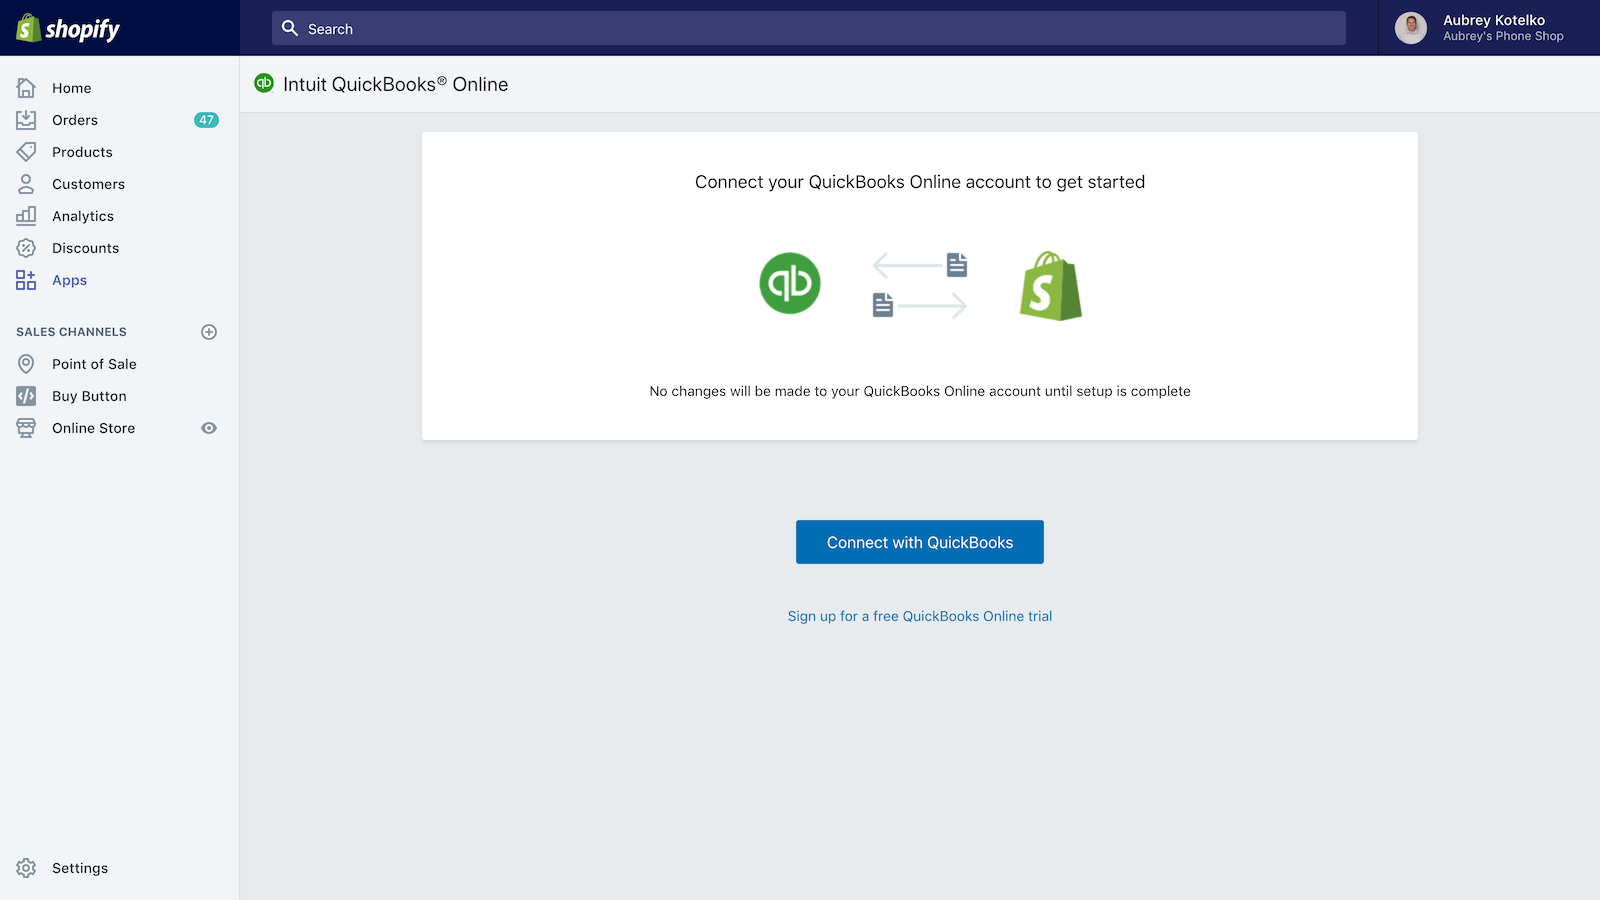Select the Buy Button channel

tap(89, 396)
